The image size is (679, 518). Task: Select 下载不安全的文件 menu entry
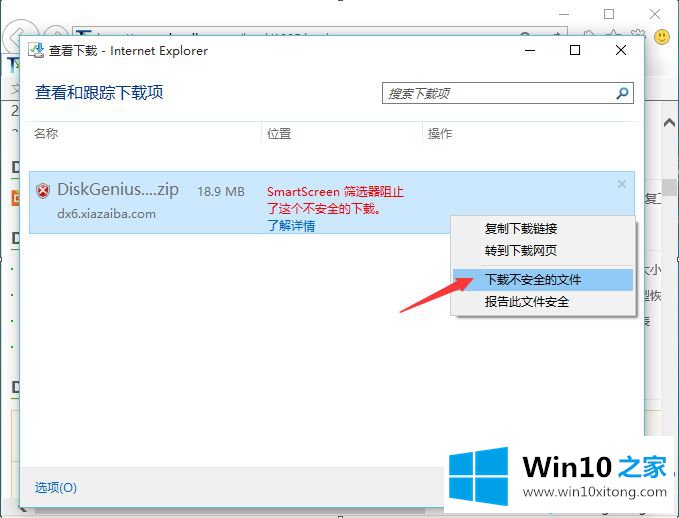pyautogui.click(x=543, y=280)
